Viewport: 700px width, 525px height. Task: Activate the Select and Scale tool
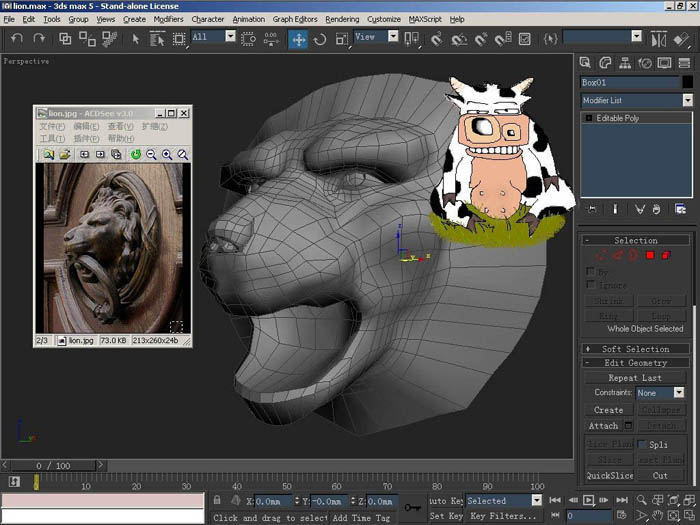342,39
